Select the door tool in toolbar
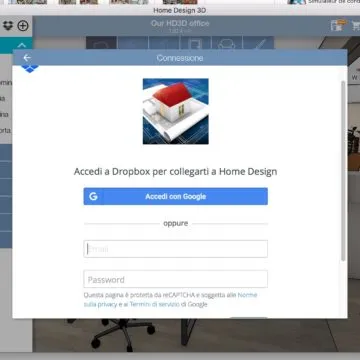 pos(196,43)
